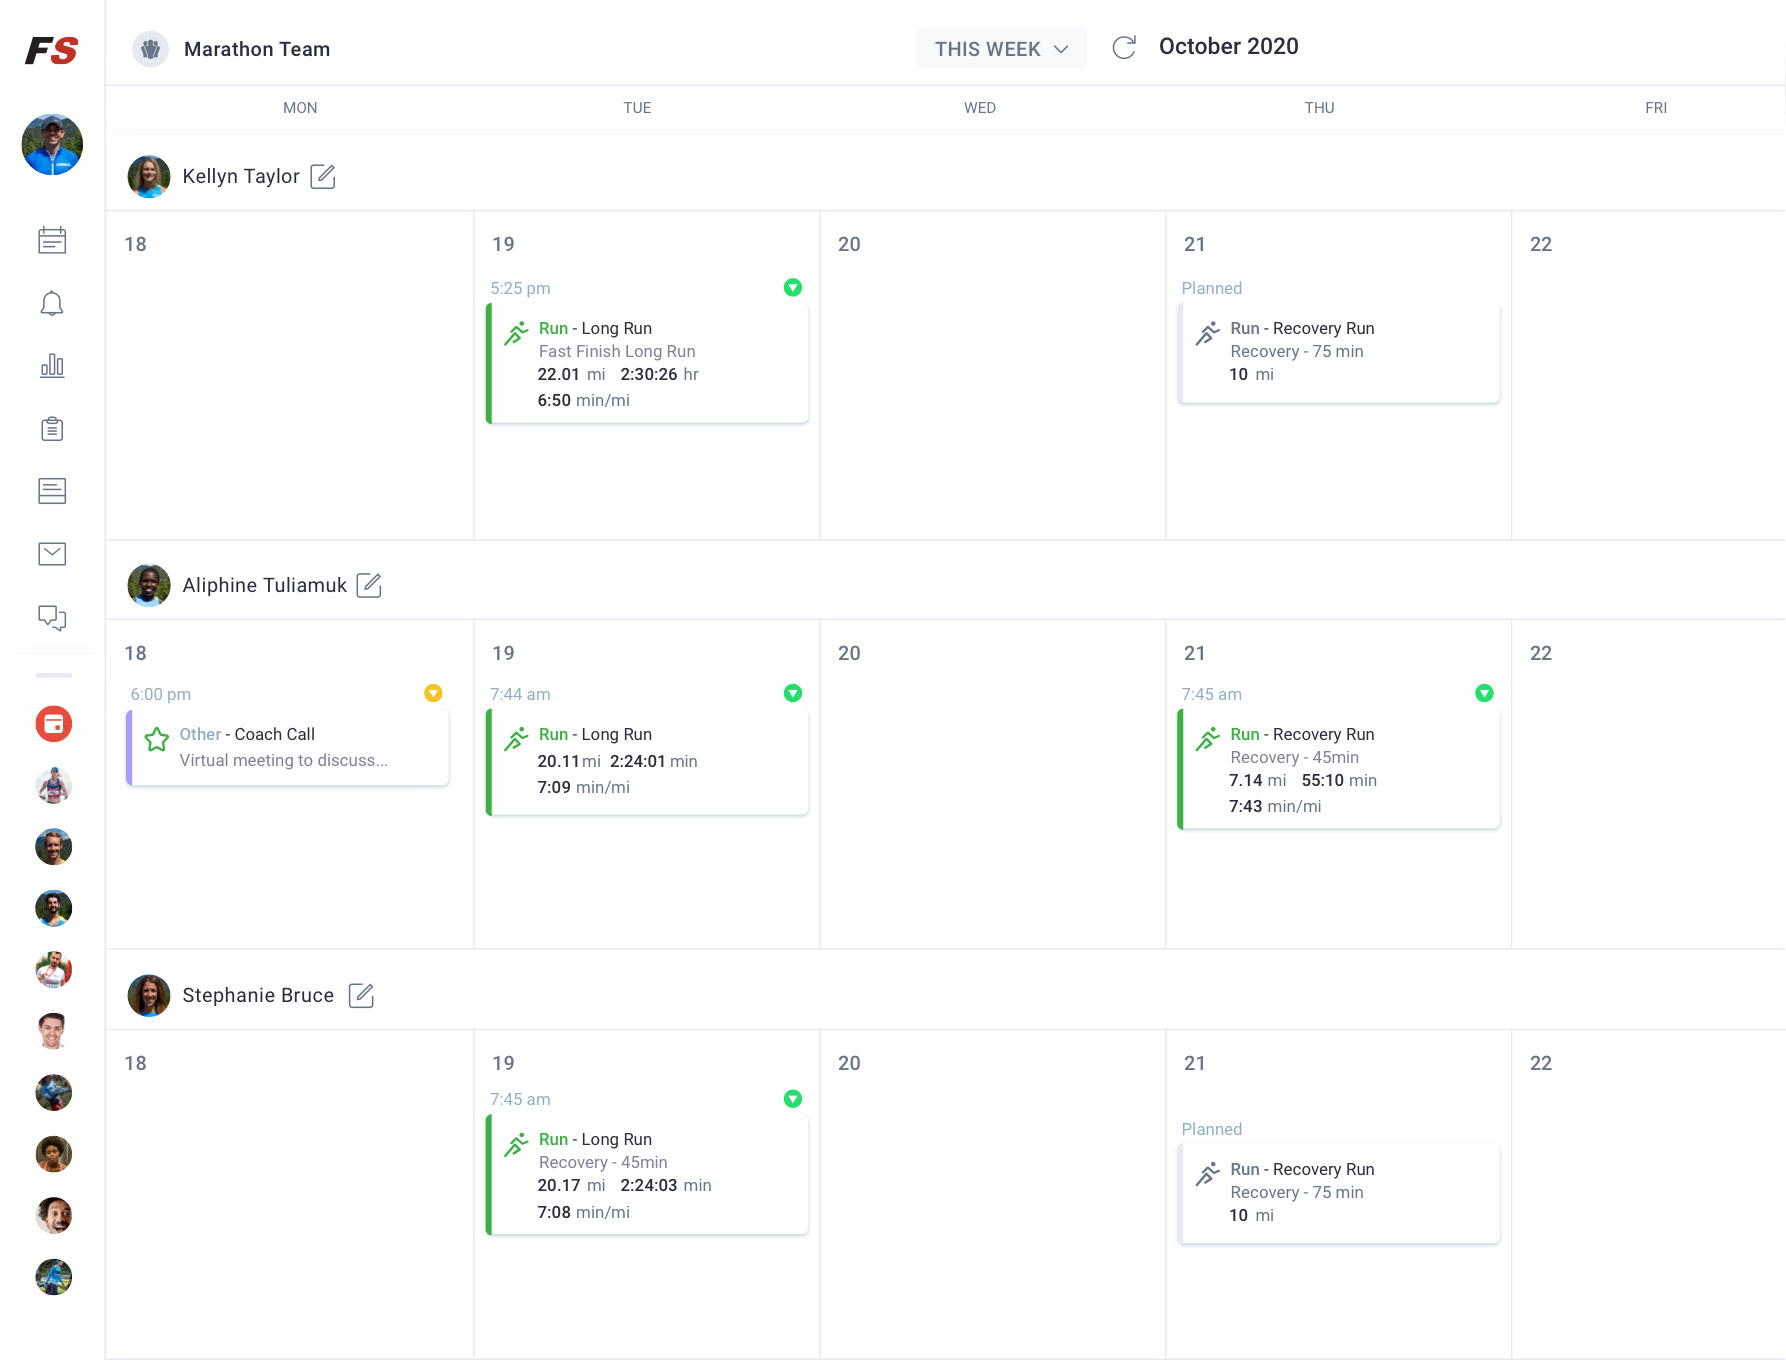The image size is (1786, 1360).
Task: Click the Marathon Team group header
Action: (x=256, y=49)
